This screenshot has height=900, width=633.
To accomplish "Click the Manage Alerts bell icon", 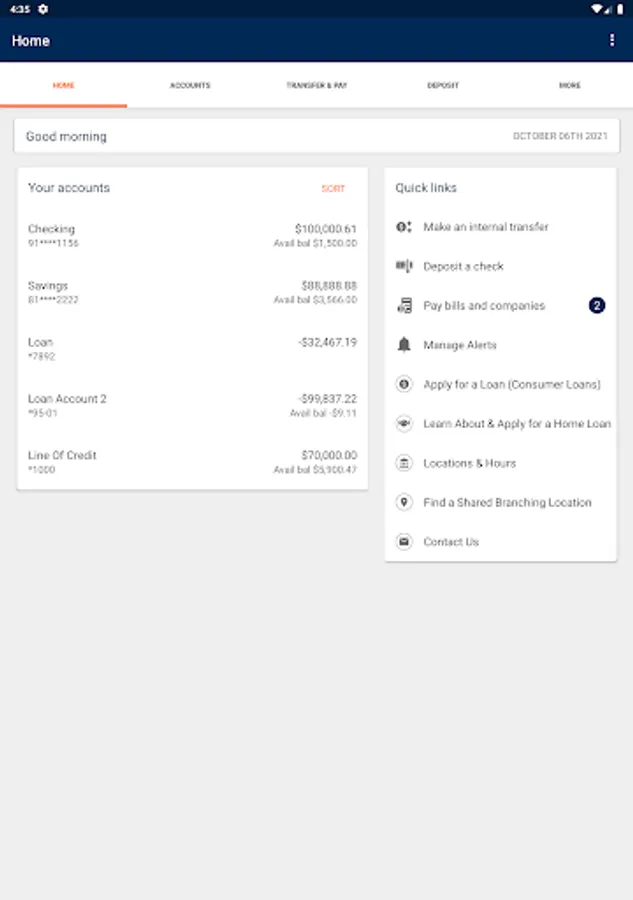I will [x=404, y=345].
